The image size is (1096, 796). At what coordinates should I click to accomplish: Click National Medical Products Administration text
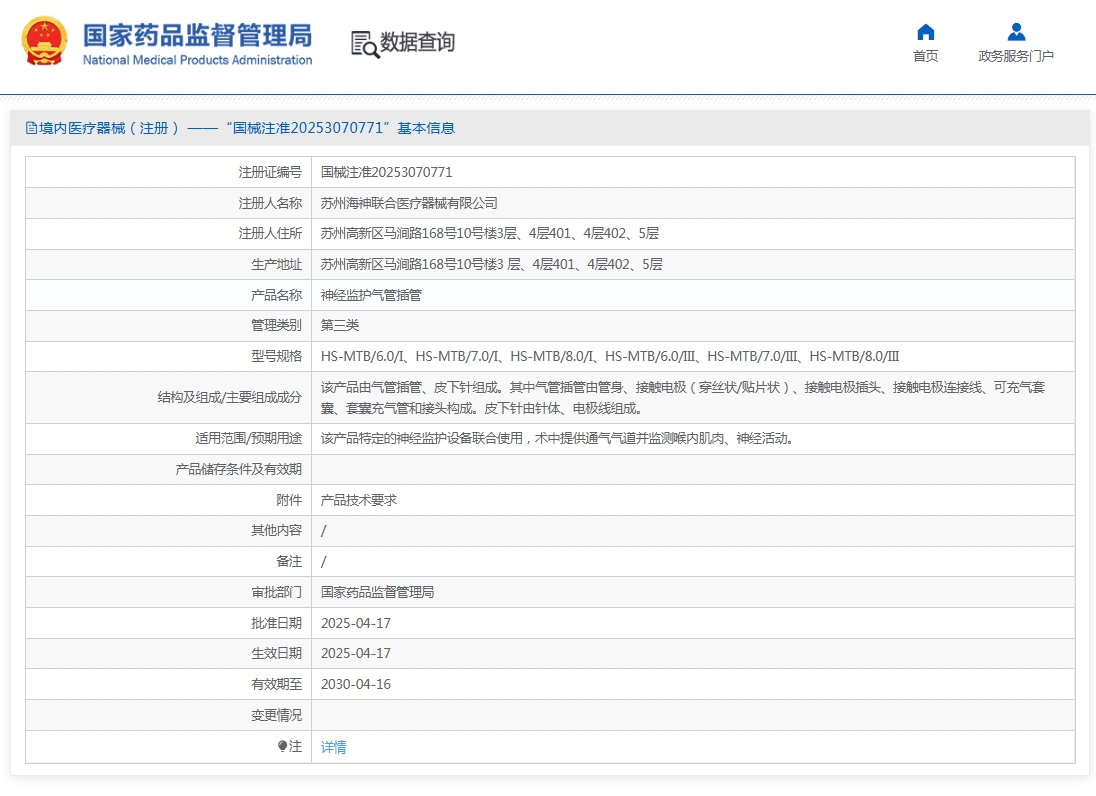[x=198, y=60]
